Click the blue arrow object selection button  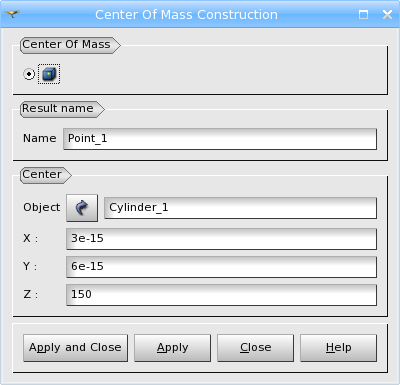pyautogui.click(x=82, y=208)
